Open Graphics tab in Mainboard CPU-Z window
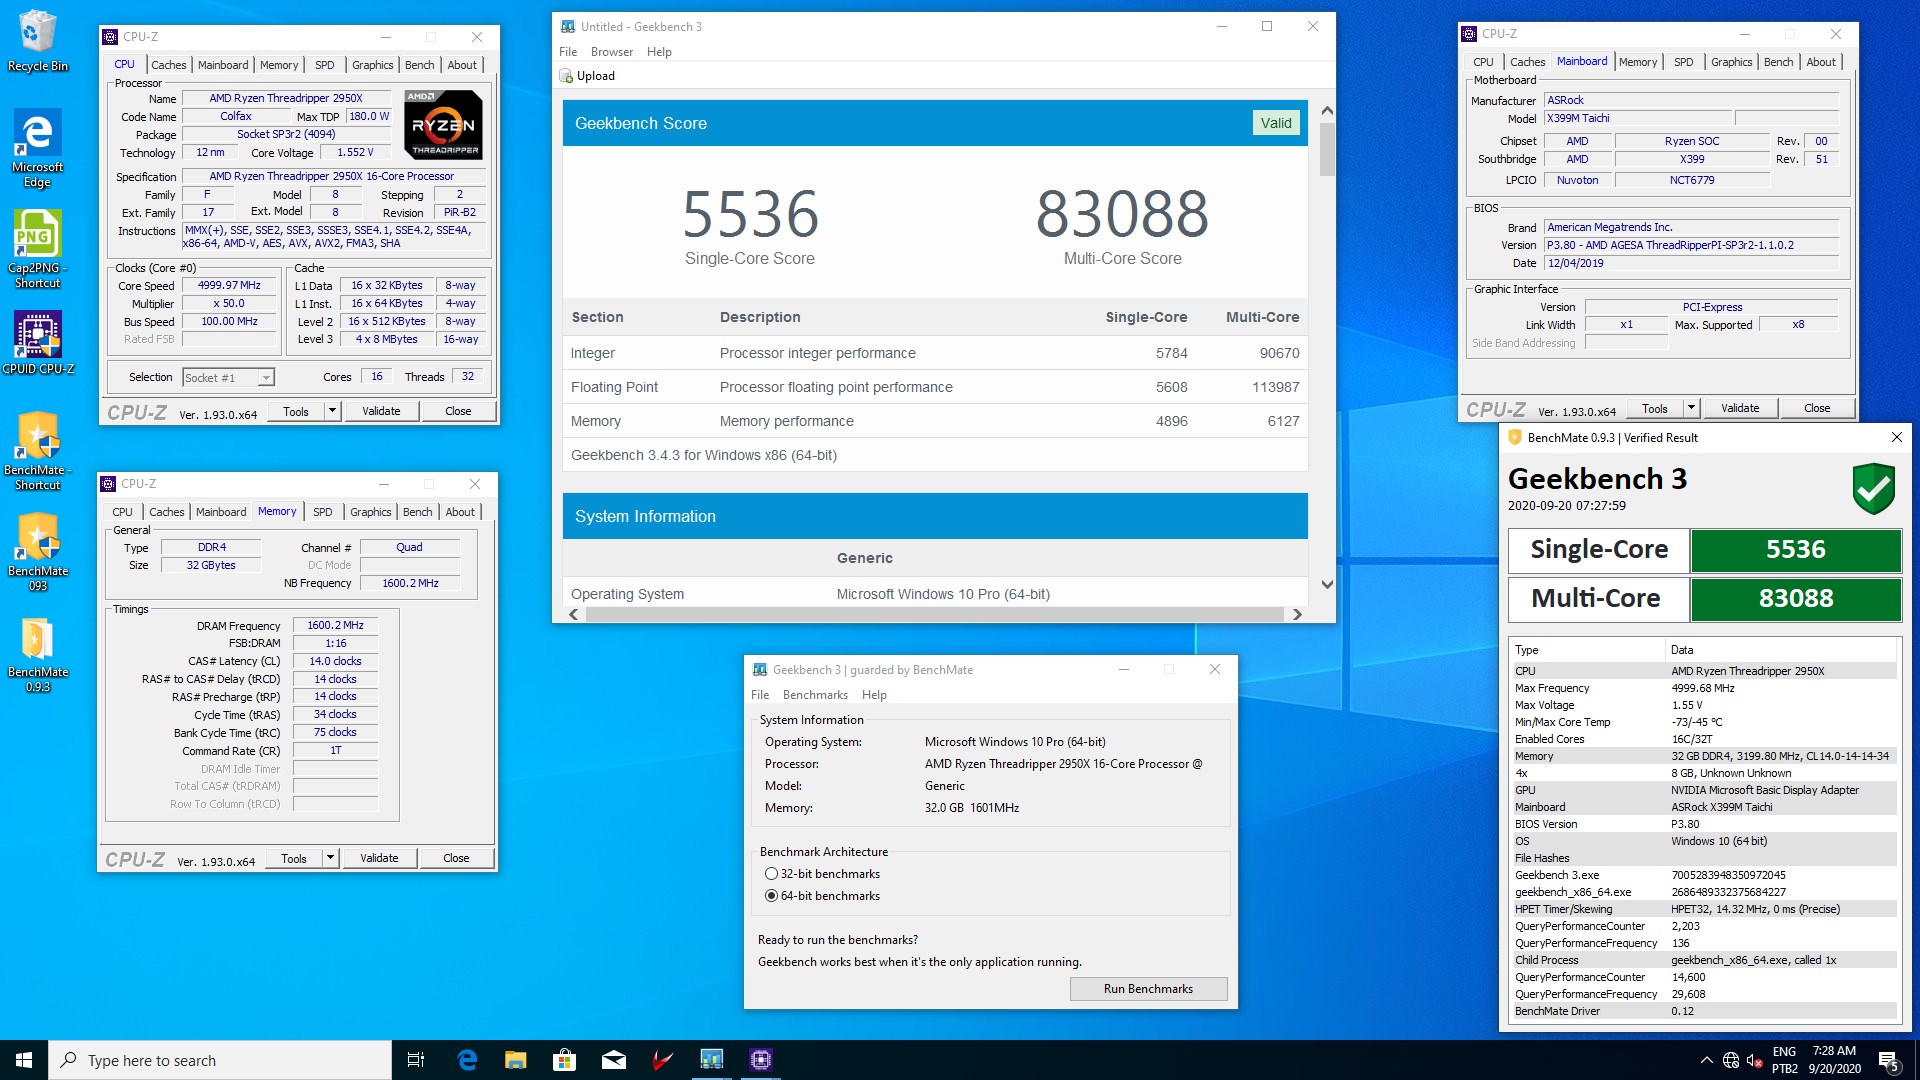This screenshot has height=1080, width=1920. tap(1731, 62)
